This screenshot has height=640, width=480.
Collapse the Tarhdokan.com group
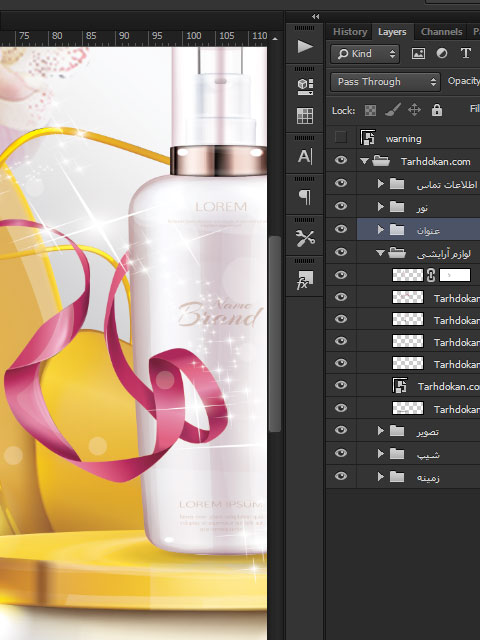click(x=364, y=161)
